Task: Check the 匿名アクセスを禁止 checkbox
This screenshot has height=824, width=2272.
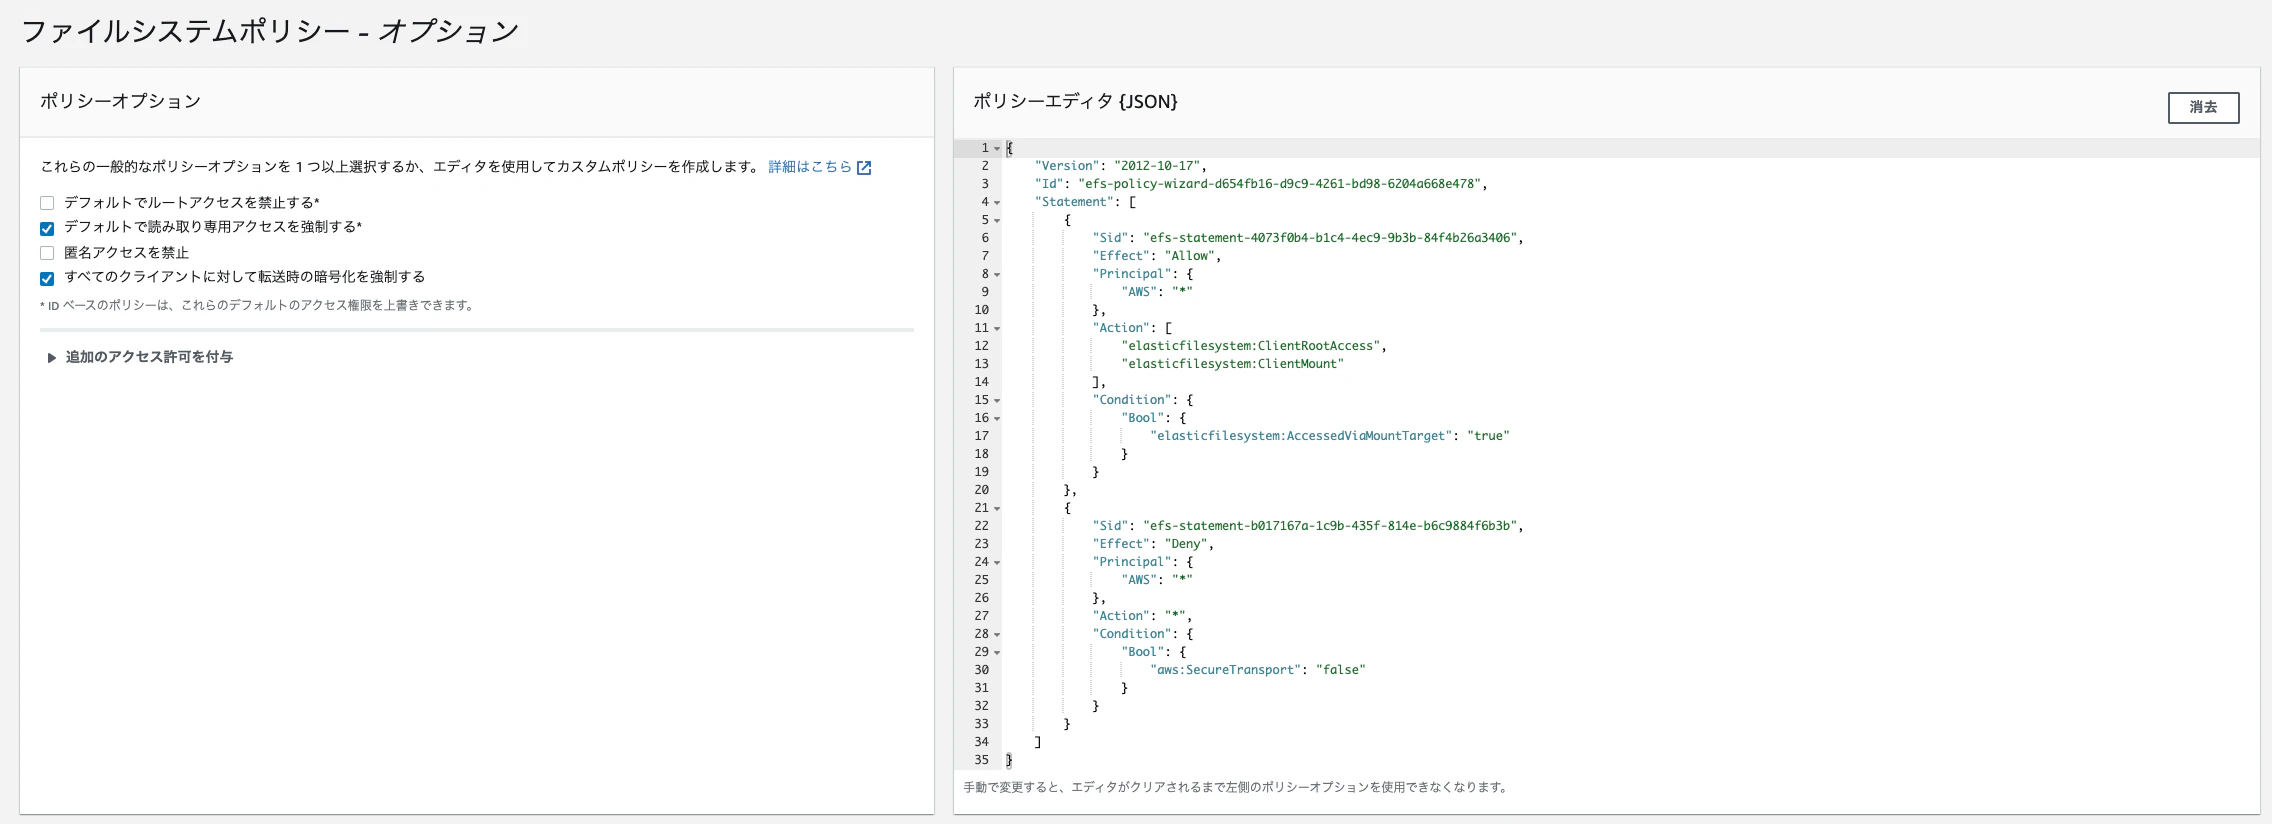Action: tap(47, 253)
